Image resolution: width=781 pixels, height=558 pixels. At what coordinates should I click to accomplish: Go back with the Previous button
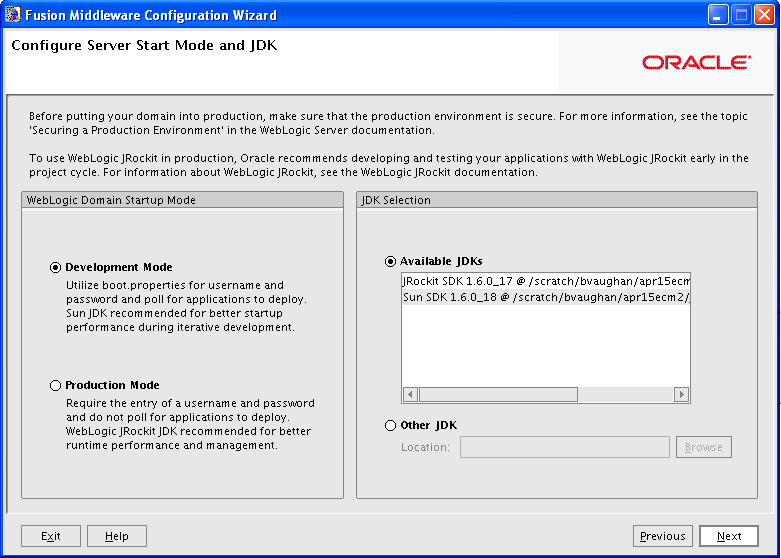pyautogui.click(x=663, y=536)
